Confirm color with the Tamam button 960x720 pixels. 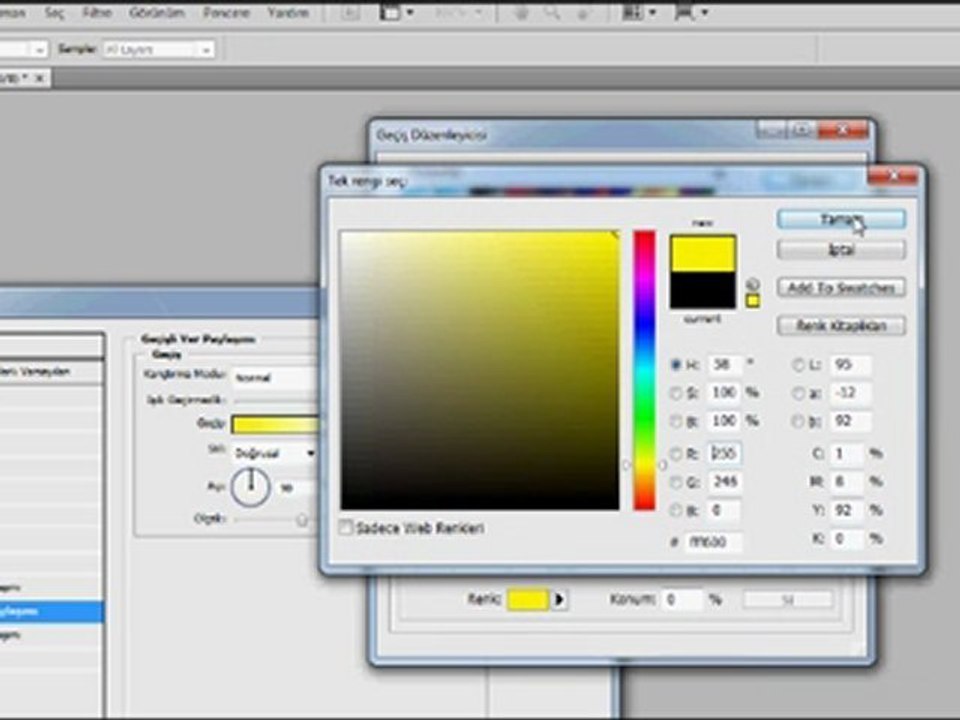[x=841, y=219]
